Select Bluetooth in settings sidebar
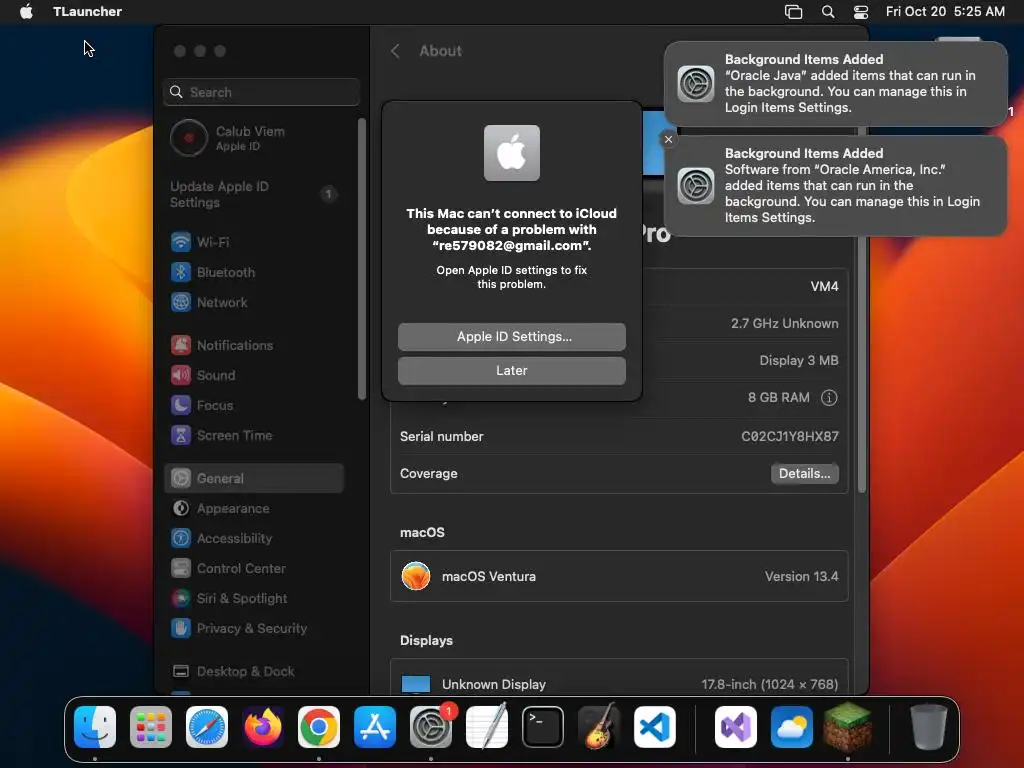Image resolution: width=1024 pixels, height=768 pixels. 255,272
